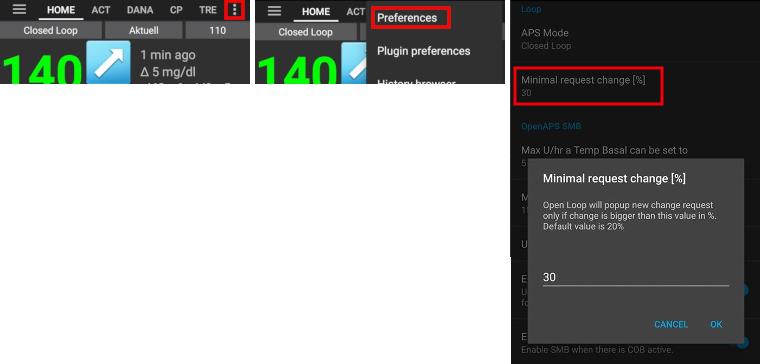
Task: Tap 'Enable SMB when there is COB active' text
Action: (597, 349)
